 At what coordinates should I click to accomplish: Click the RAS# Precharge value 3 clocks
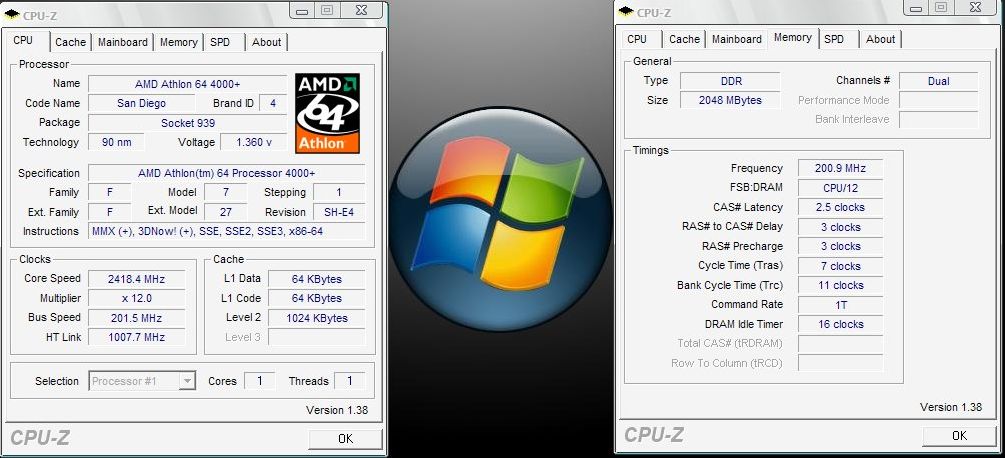(x=840, y=247)
